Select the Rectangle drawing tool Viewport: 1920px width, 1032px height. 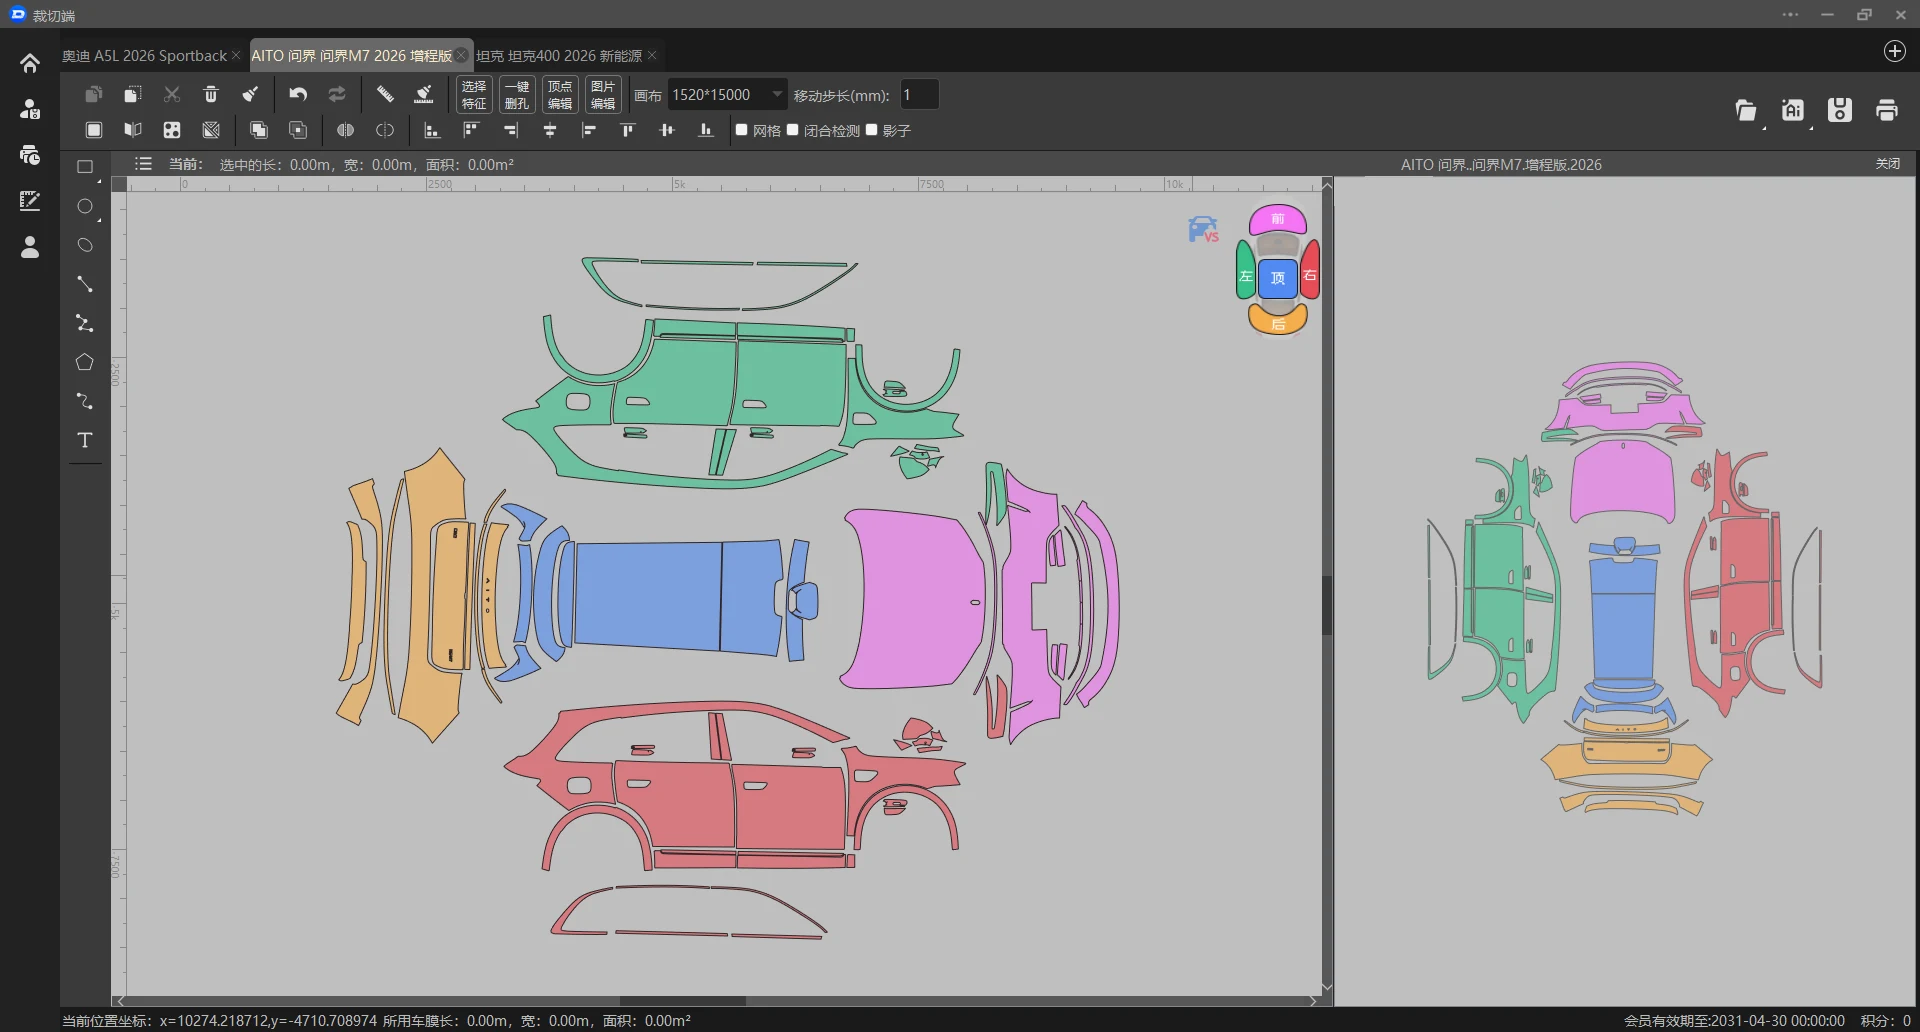click(x=85, y=167)
